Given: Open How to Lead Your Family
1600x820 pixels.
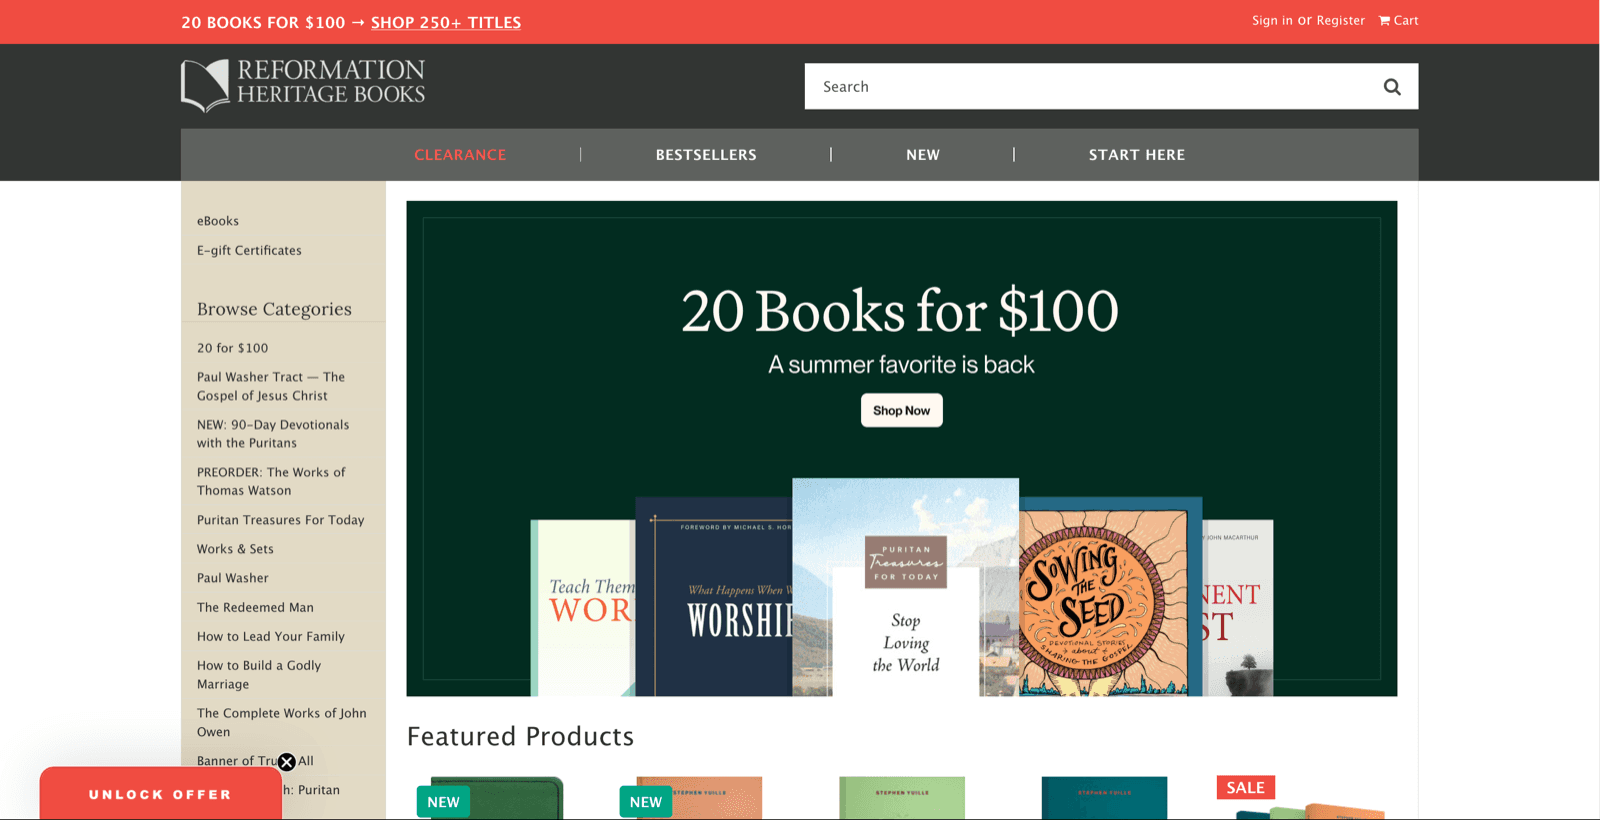Looking at the screenshot, I should (x=270, y=636).
